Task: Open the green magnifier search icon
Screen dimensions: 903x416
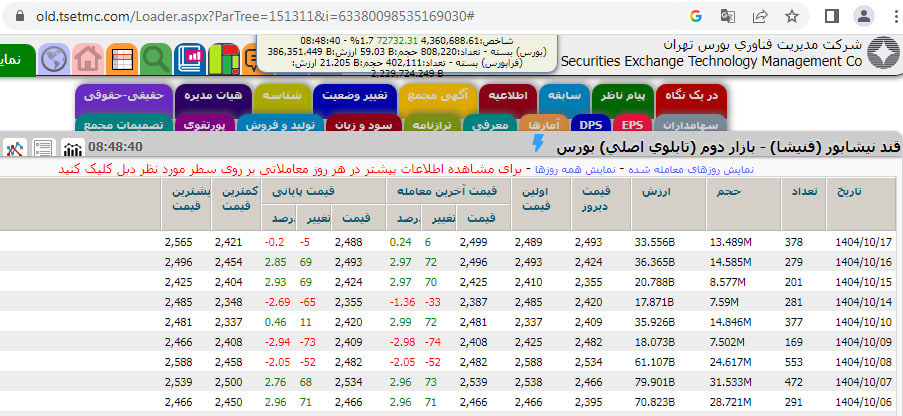Action: pyautogui.click(x=156, y=60)
